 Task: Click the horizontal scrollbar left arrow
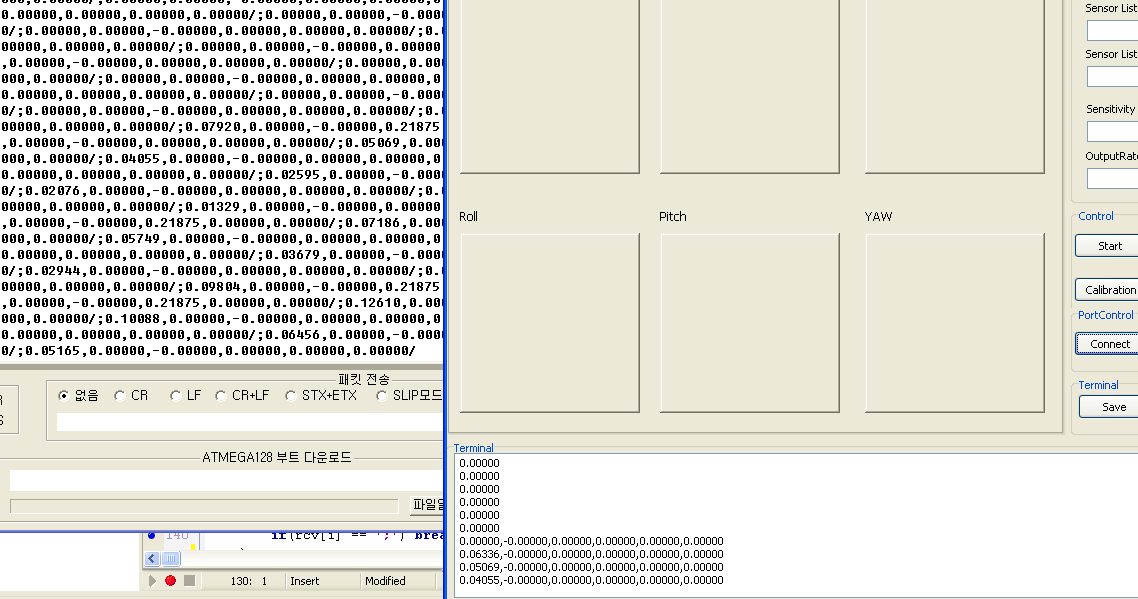tap(153, 559)
